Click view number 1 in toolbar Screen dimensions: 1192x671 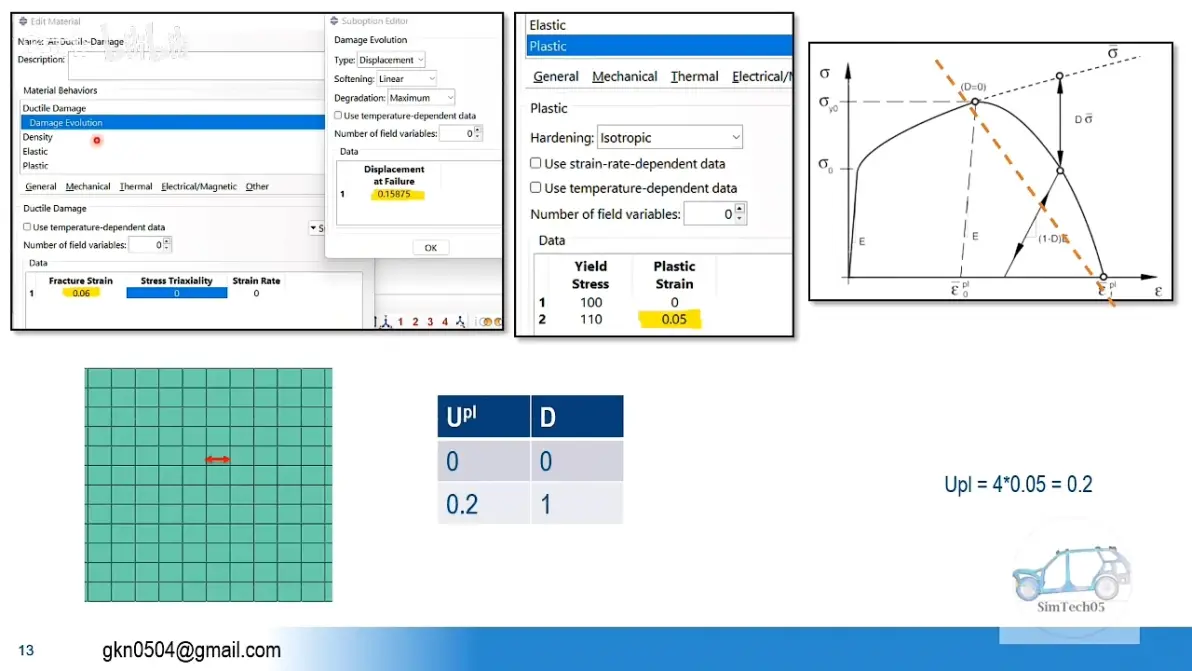(401, 322)
